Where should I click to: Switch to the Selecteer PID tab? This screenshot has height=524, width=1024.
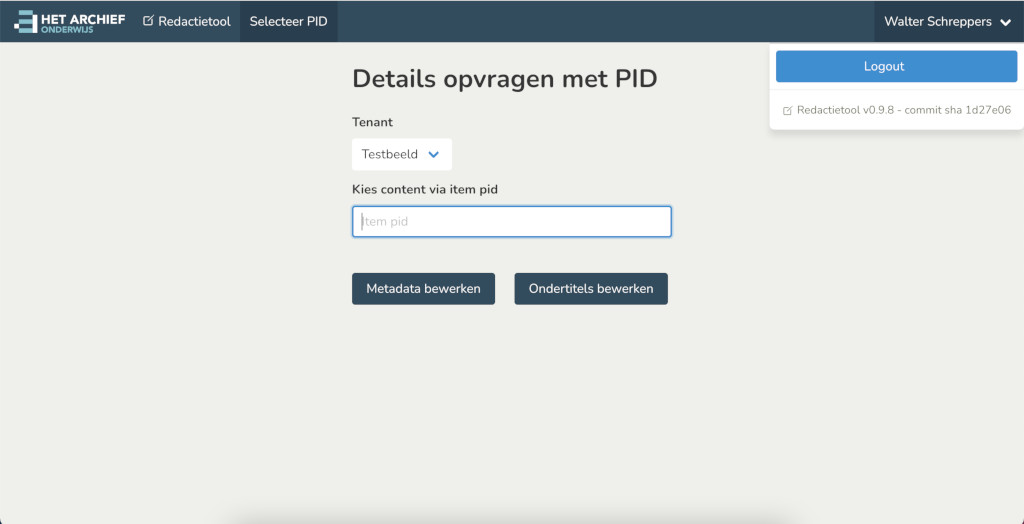click(289, 22)
